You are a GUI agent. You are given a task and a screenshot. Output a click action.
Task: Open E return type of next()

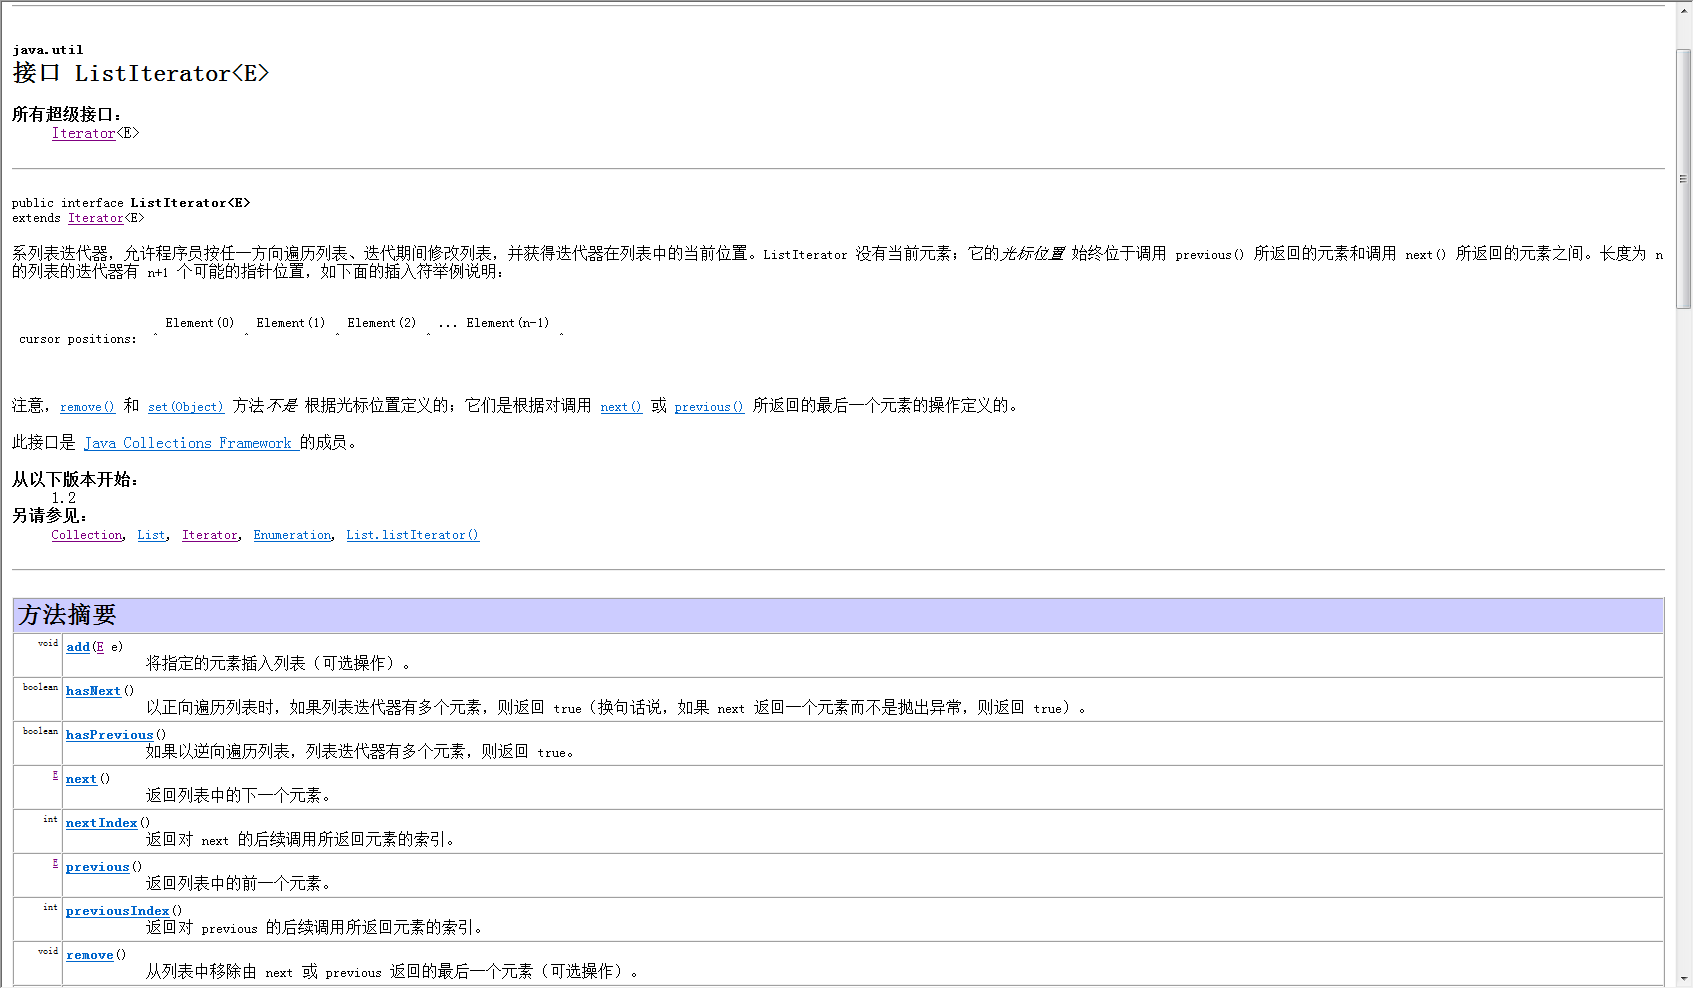tap(55, 775)
